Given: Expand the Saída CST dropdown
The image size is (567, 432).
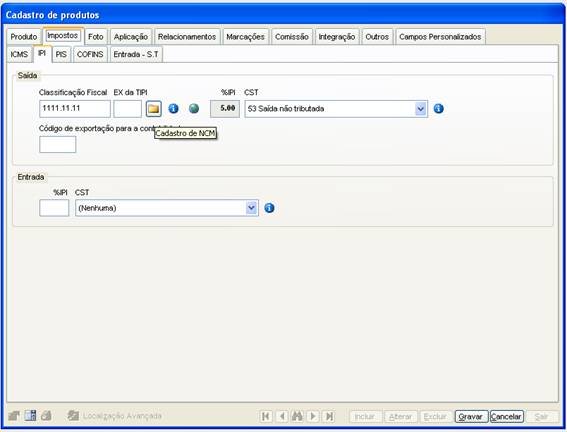Looking at the screenshot, I should coord(421,109).
